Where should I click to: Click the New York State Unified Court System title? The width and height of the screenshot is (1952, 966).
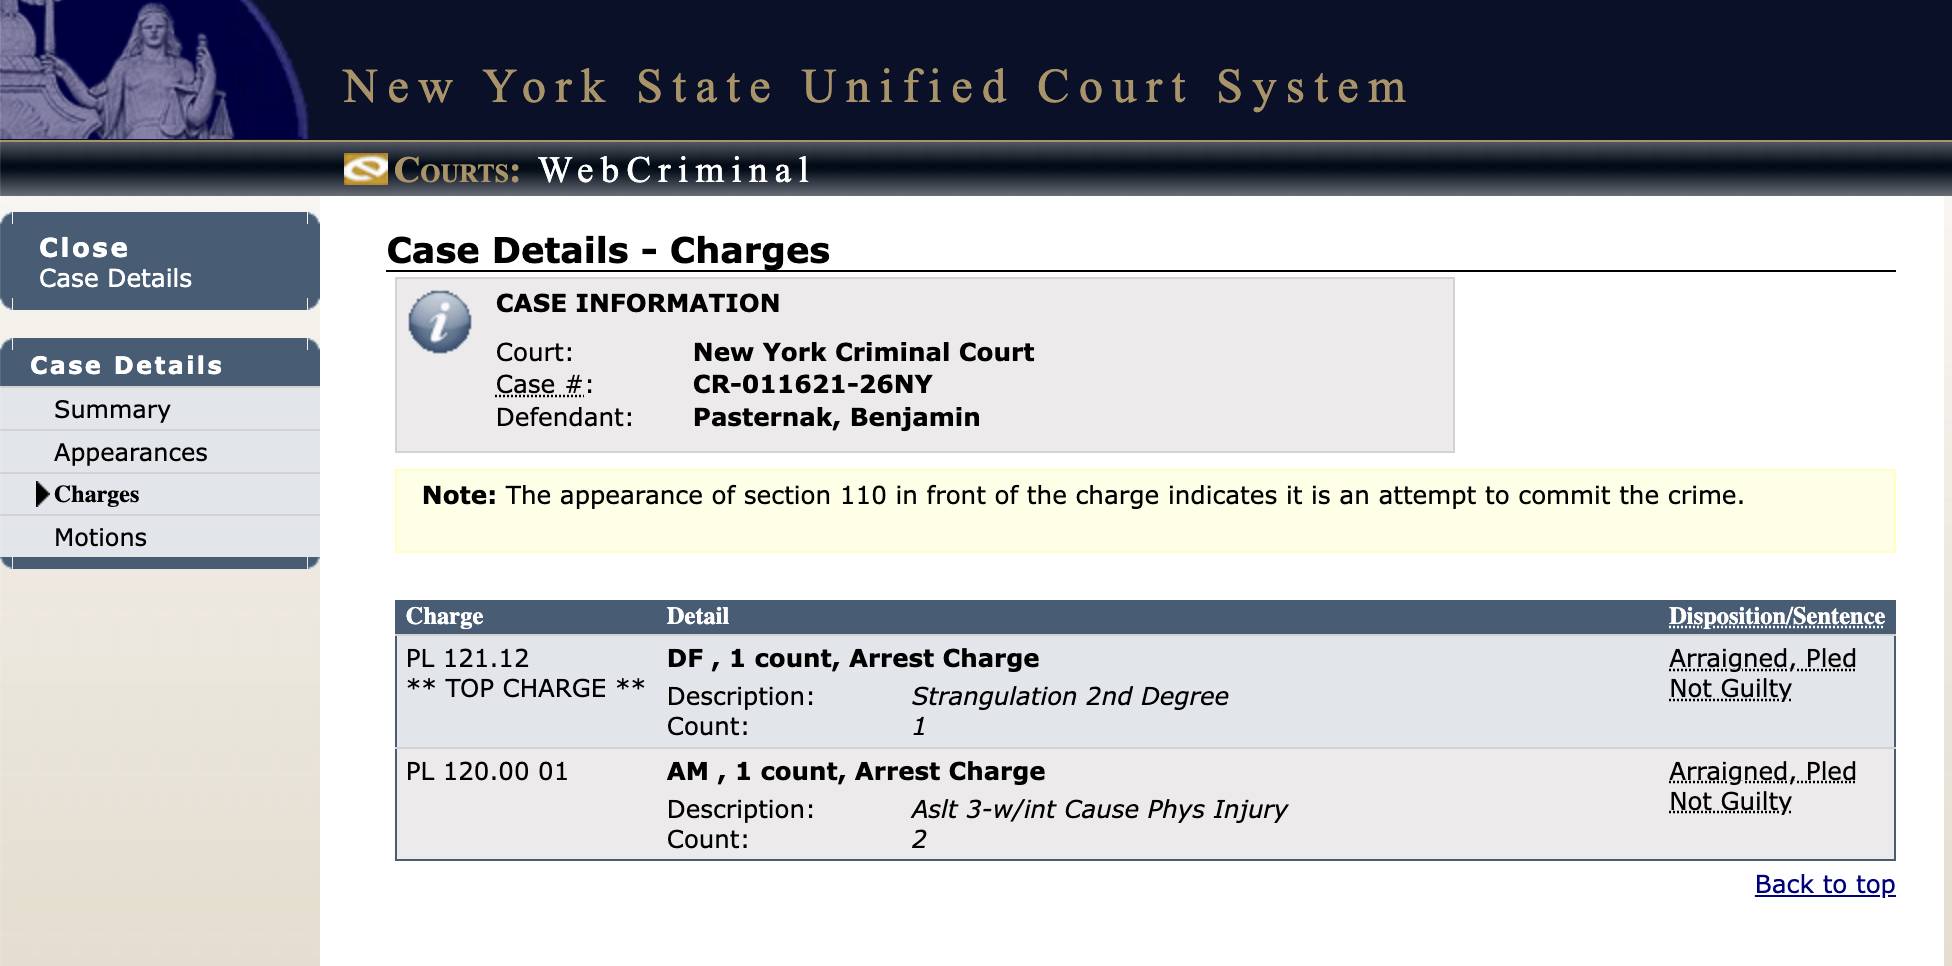[x=875, y=87]
